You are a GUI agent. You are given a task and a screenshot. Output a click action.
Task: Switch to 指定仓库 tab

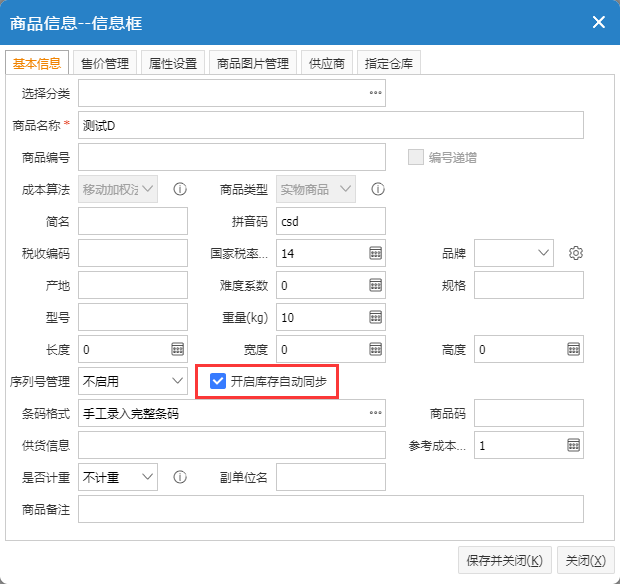389,63
